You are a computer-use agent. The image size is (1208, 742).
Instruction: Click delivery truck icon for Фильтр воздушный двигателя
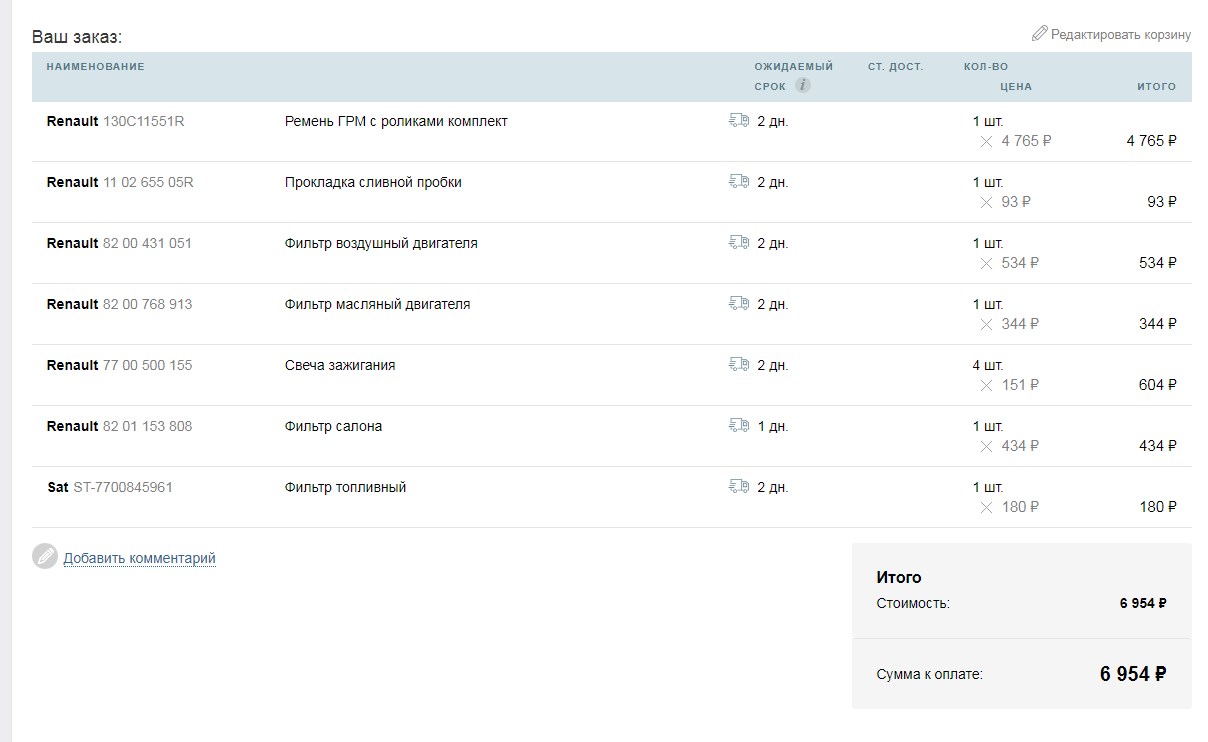click(x=739, y=242)
